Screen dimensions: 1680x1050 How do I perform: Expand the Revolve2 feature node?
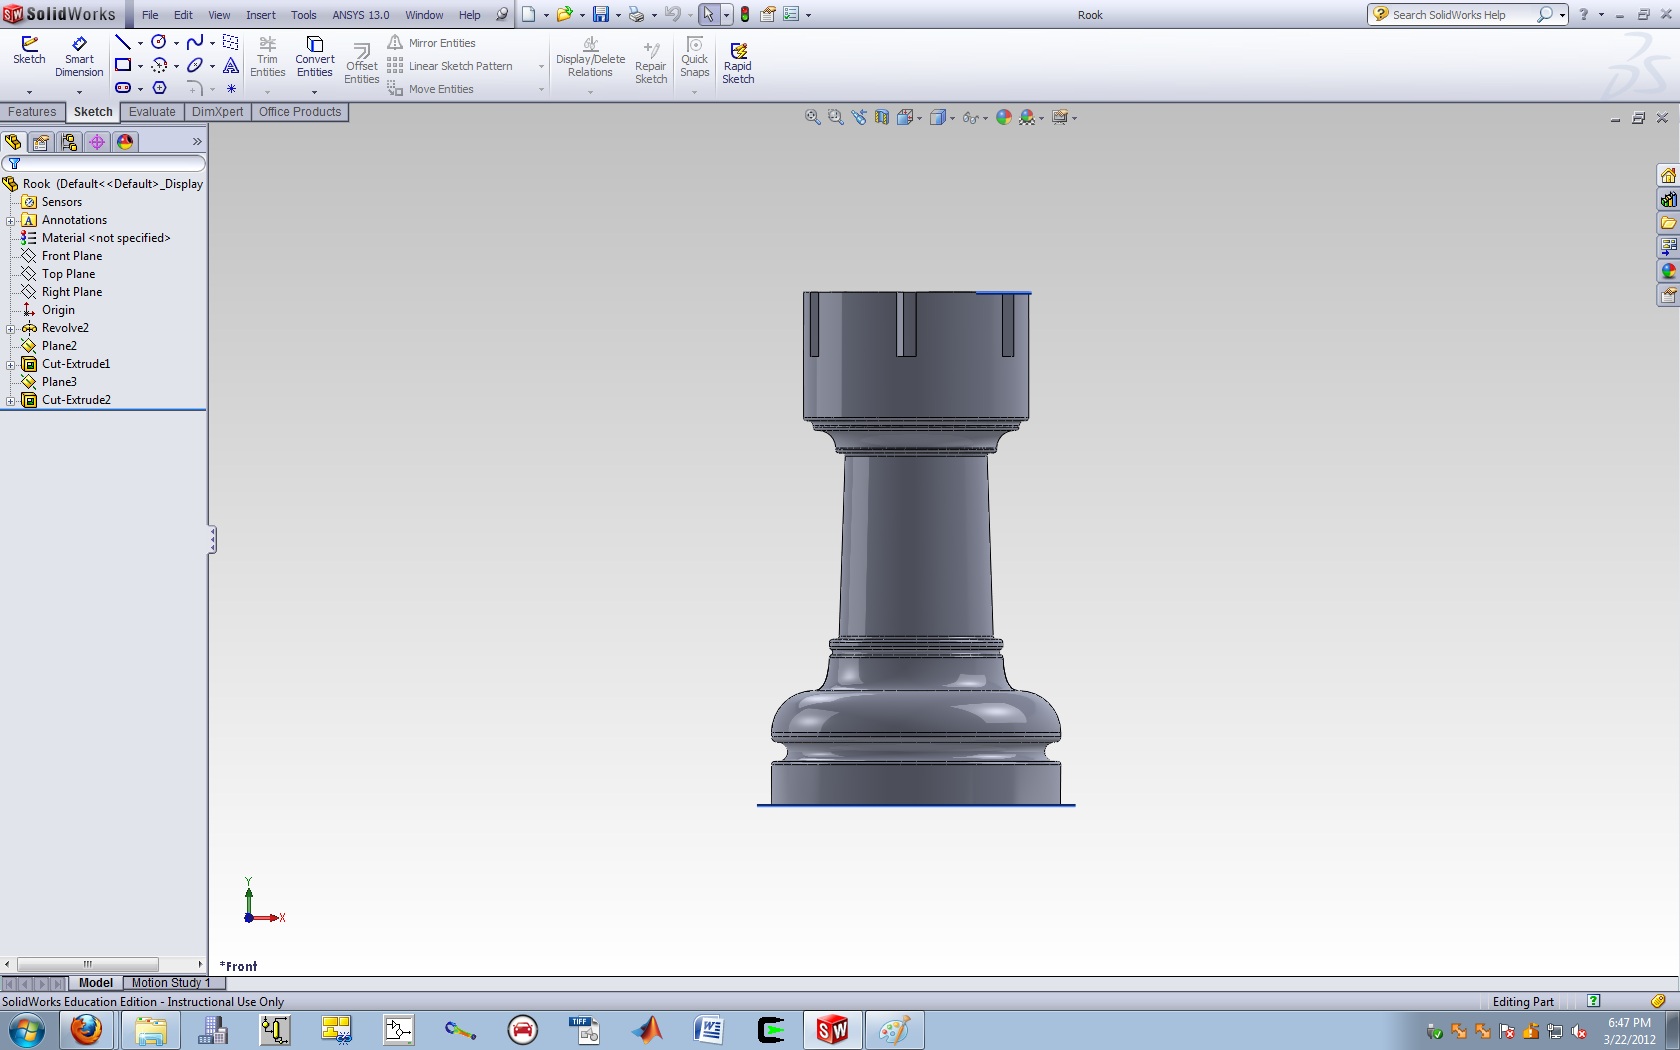(11, 328)
